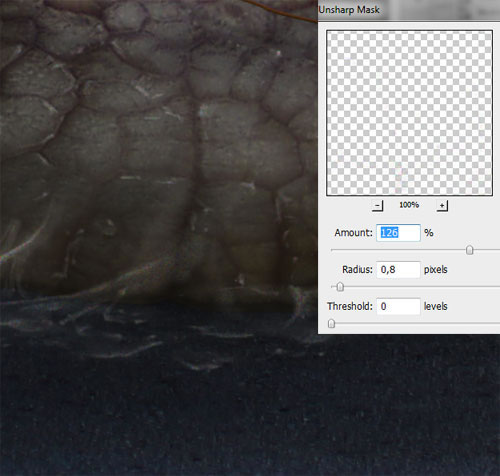Click the Radius label text
Viewport: 500px width, 476px height.
357,269
